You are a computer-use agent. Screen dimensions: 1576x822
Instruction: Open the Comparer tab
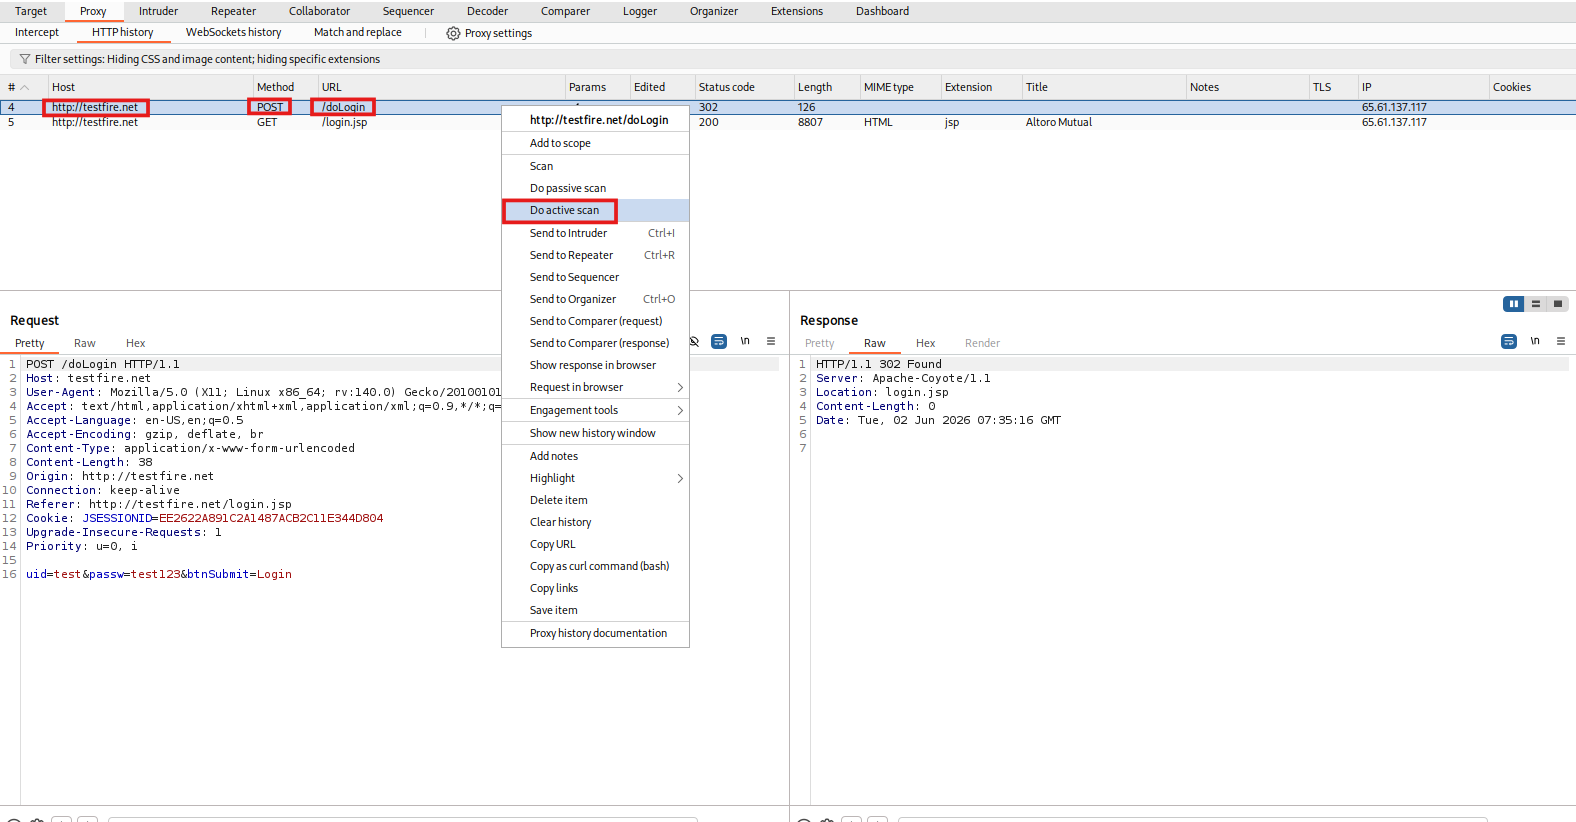pyautogui.click(x=565, y=11)
